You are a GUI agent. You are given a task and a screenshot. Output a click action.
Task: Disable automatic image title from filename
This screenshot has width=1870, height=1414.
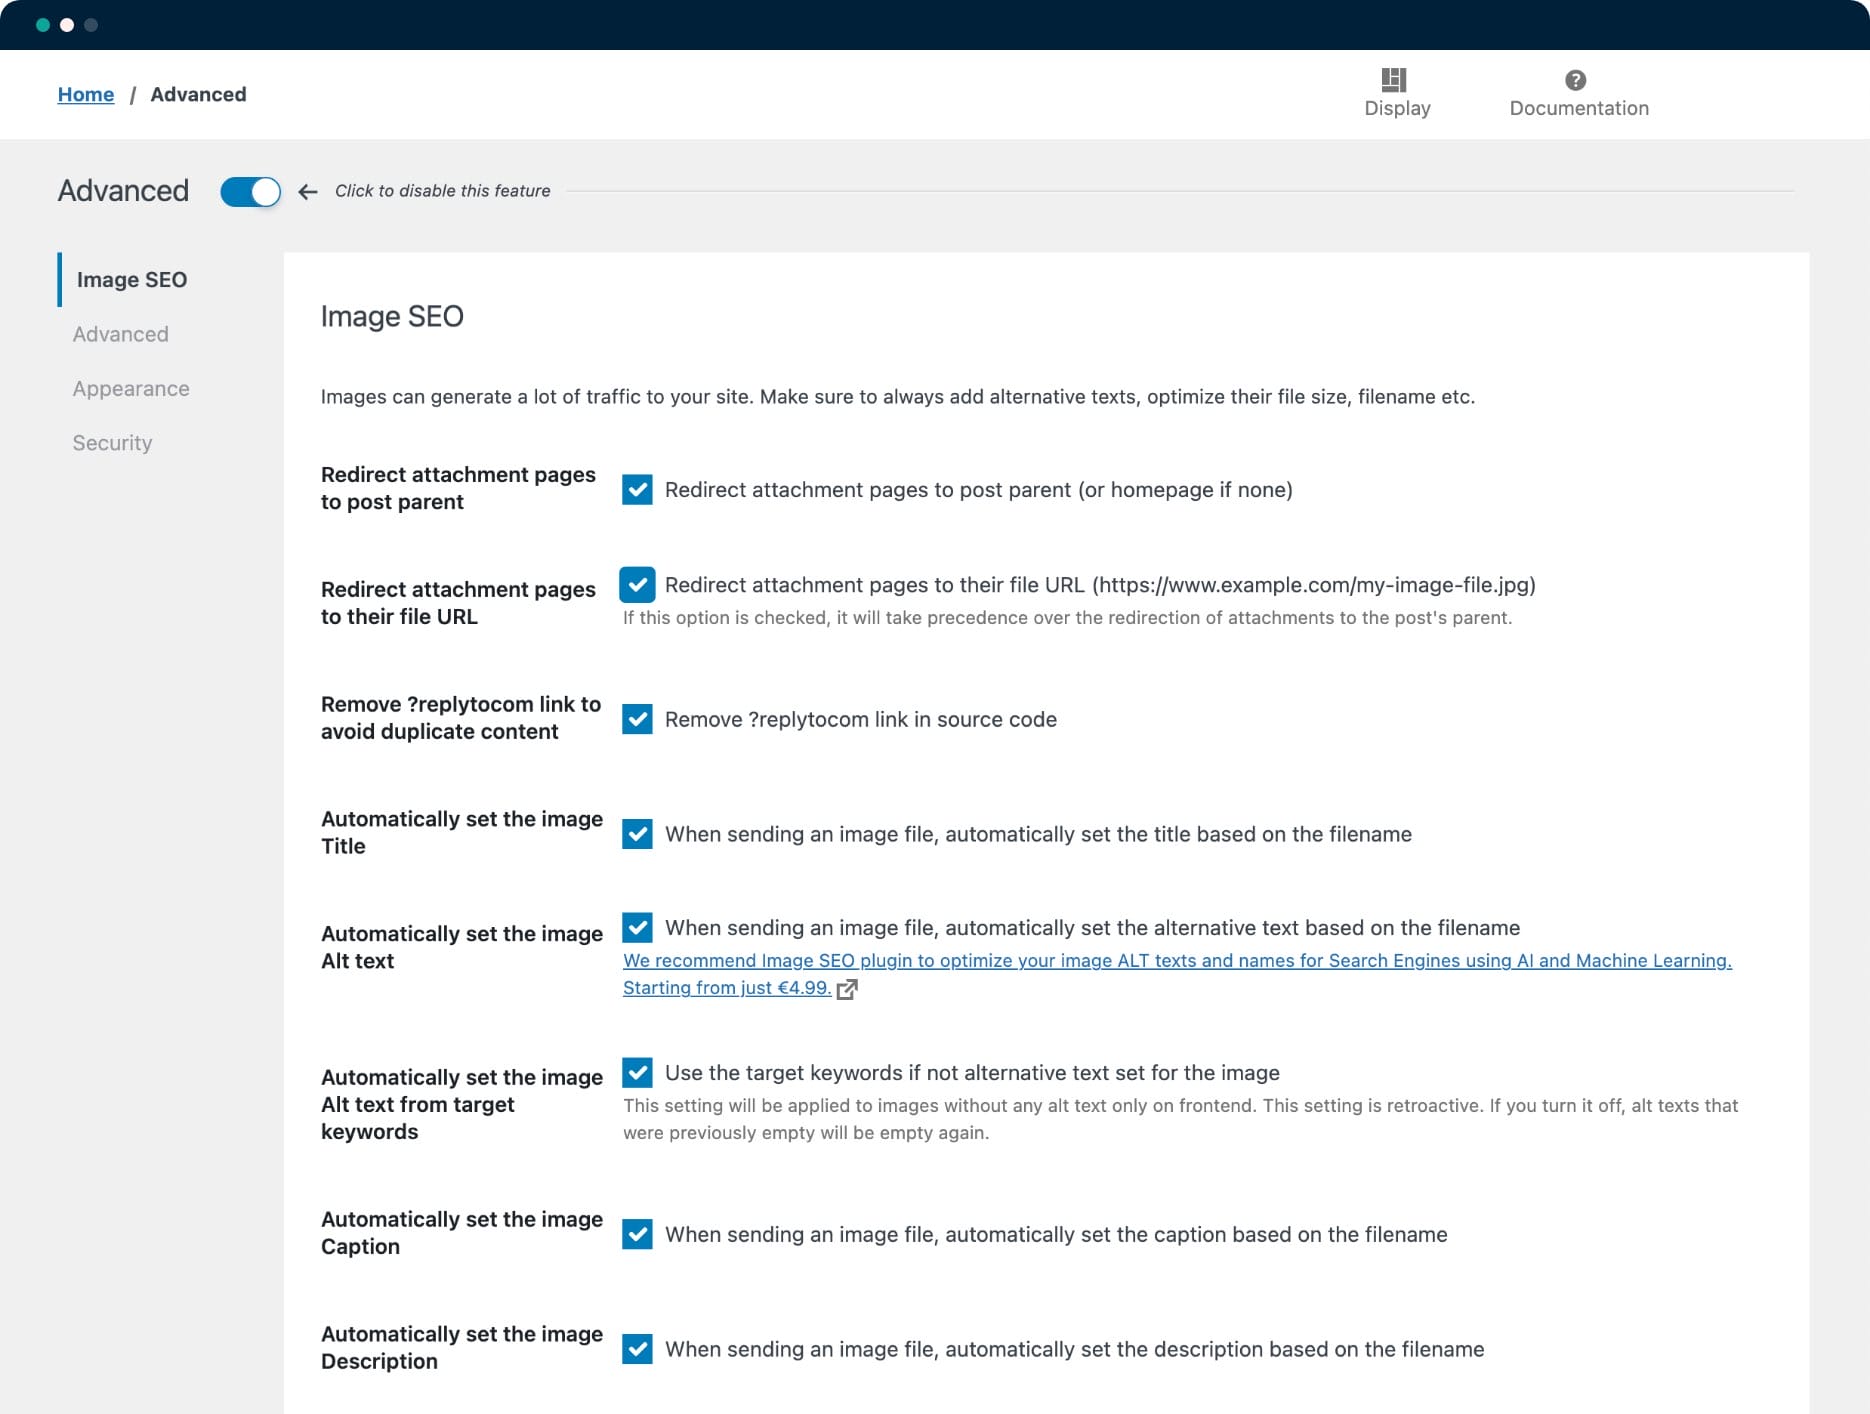[x=637, y=834]
